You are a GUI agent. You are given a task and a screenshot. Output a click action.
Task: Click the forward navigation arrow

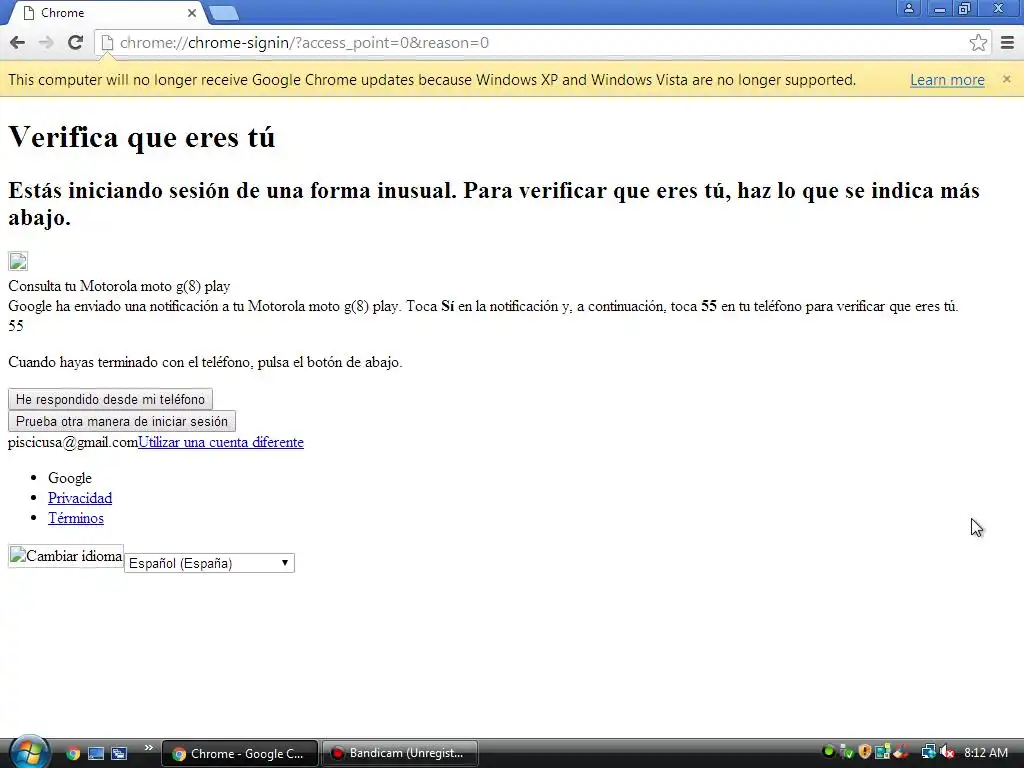click(x=46, y=43)
